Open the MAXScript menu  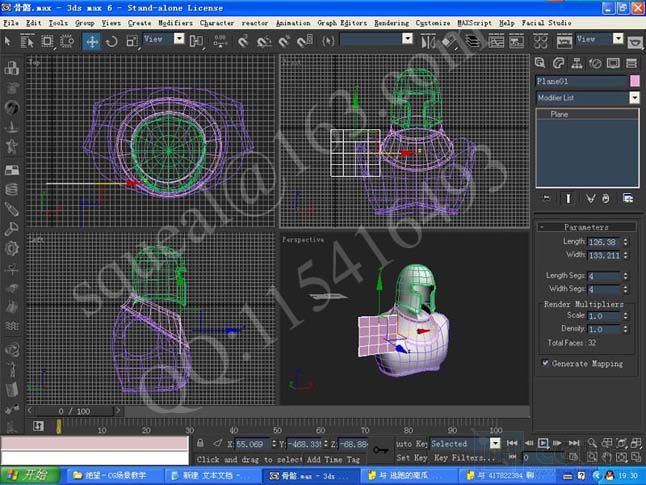pyautogui.click(x=474, y=23)
